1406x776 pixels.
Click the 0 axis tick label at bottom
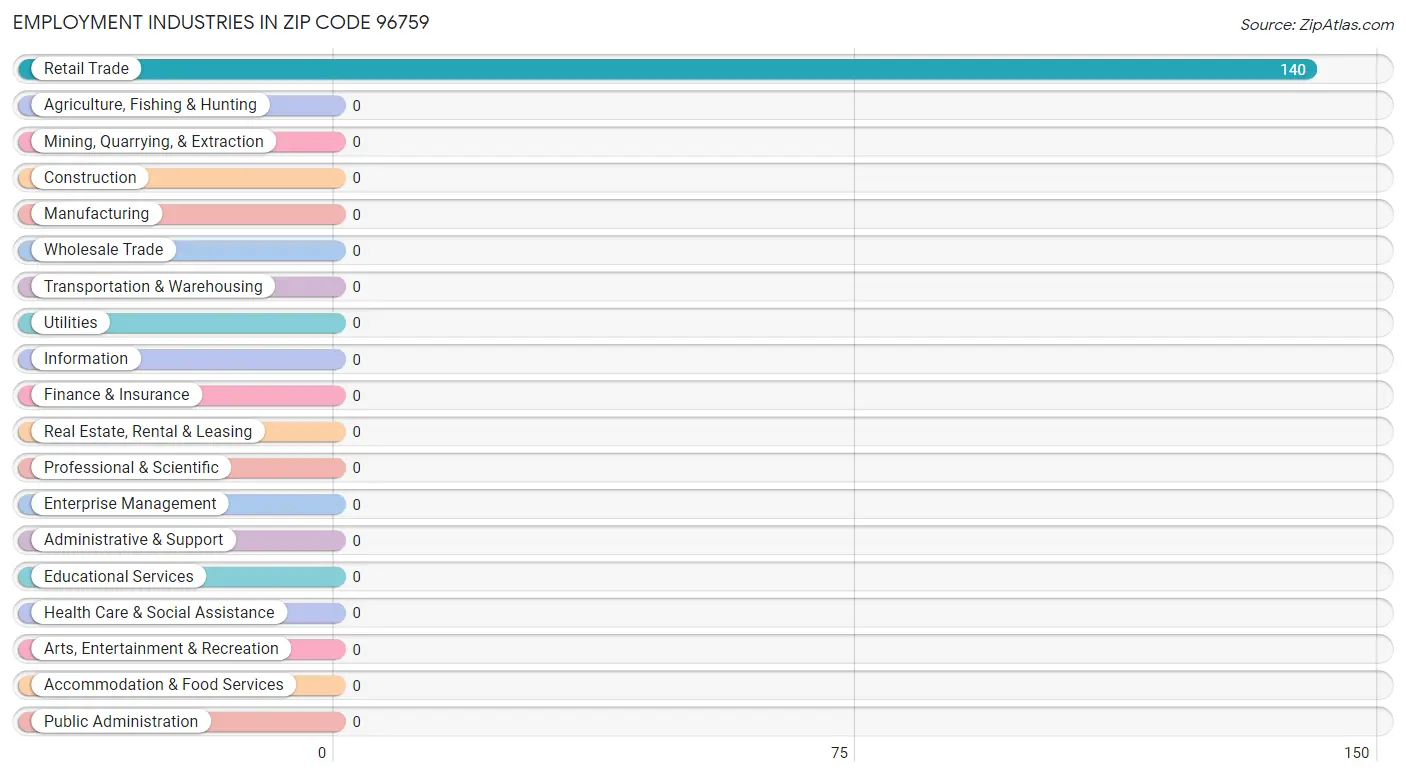322,753
